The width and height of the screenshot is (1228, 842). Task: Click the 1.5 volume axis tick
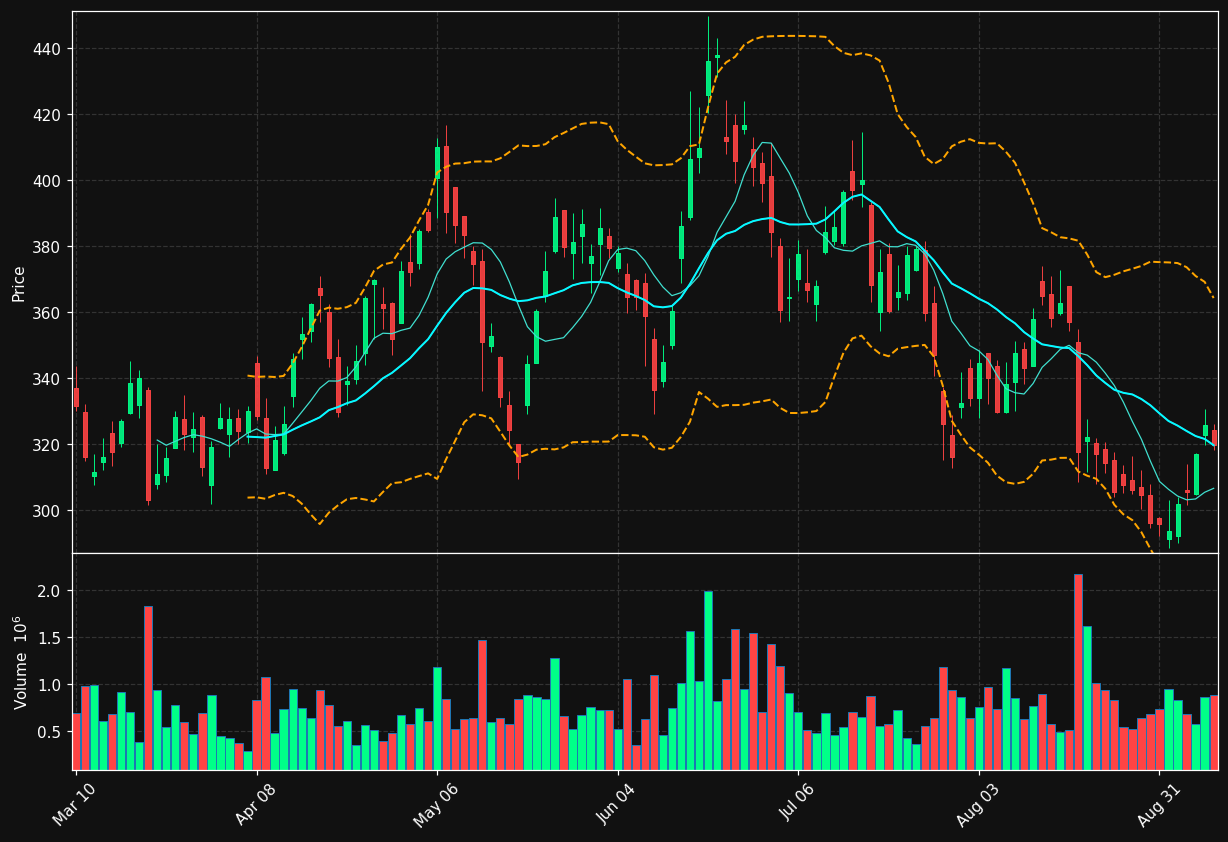coord(51,638)
